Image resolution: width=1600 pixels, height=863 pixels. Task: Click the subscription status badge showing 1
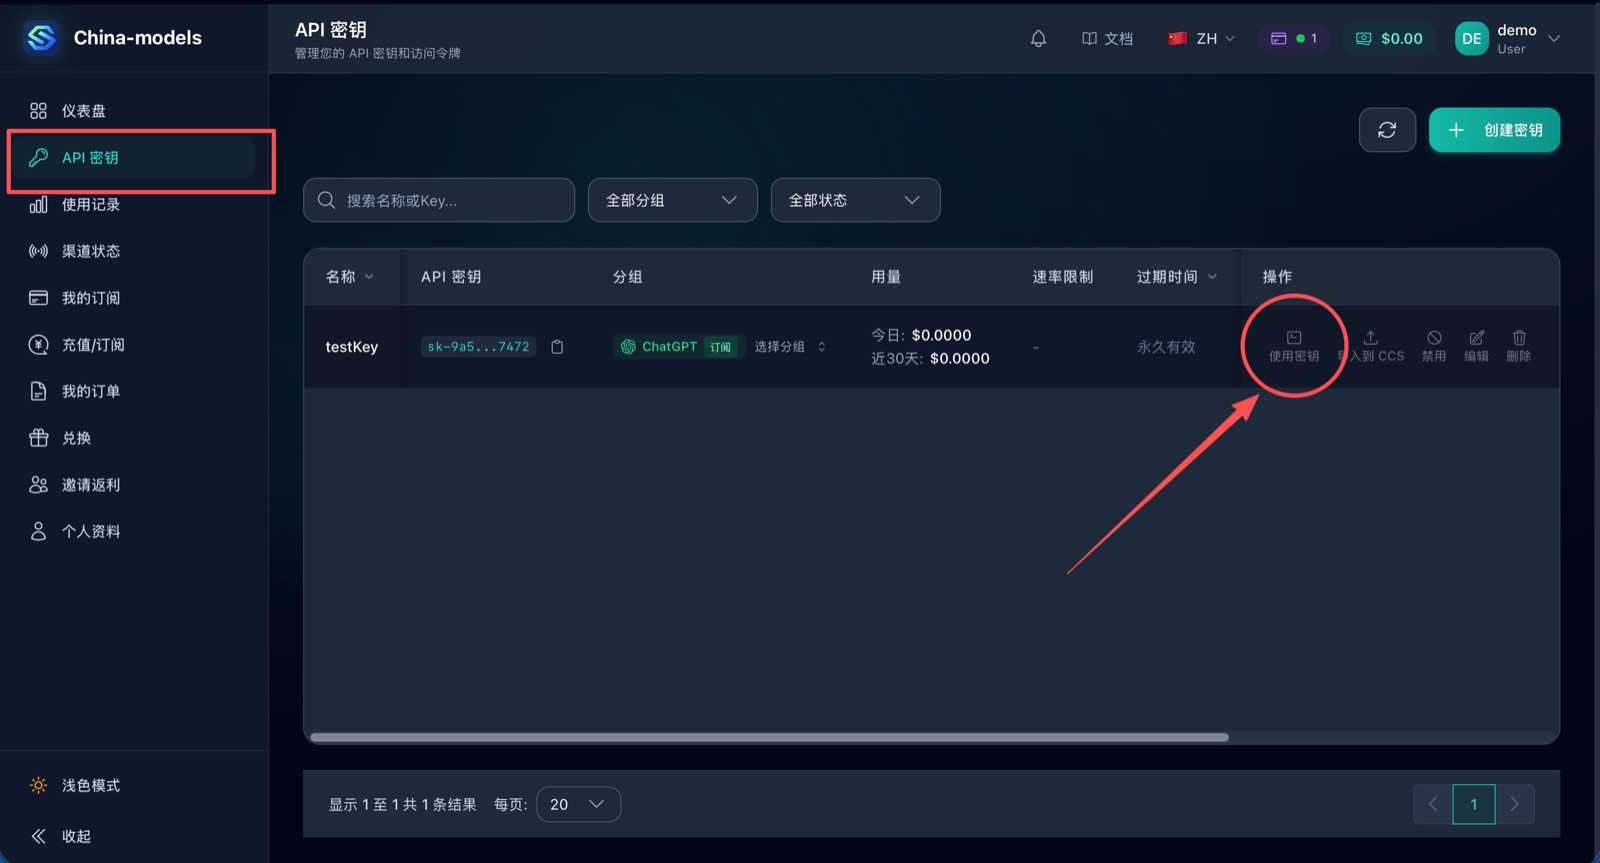click(1294, 39)
